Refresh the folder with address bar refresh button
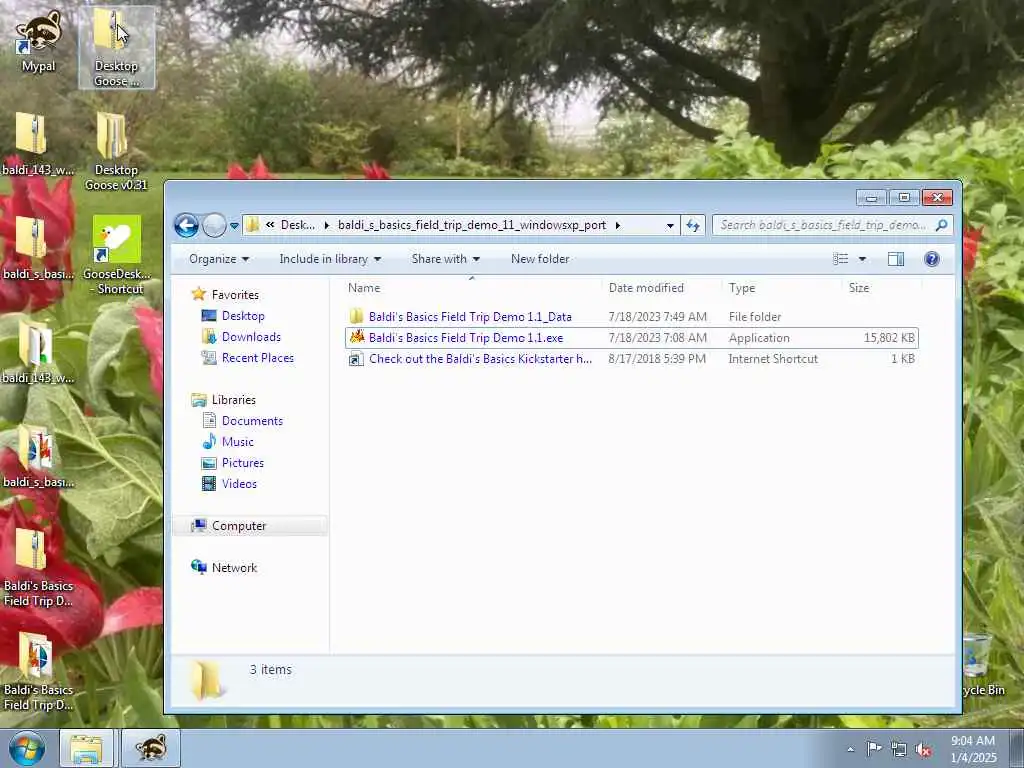Screen dimensions: 1024x768 tap(693, 225)
